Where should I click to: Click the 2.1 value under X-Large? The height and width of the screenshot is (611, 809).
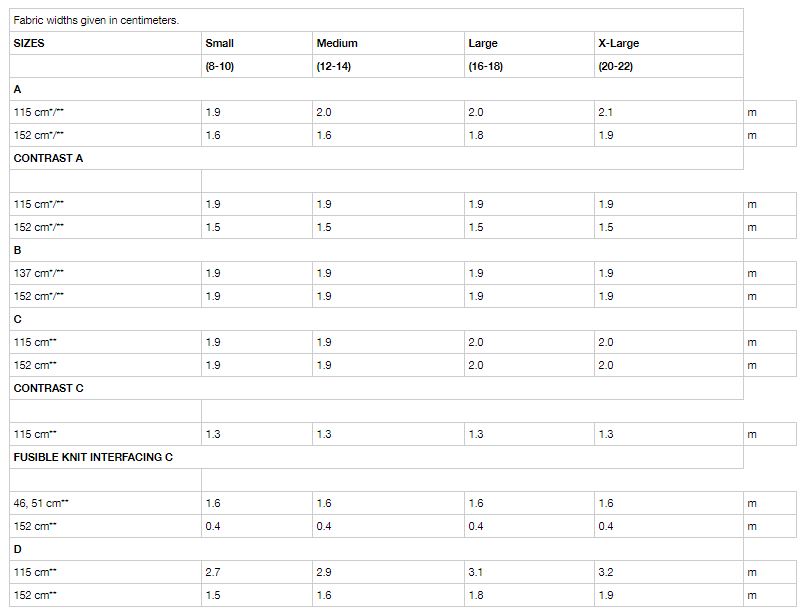point(606,112)
